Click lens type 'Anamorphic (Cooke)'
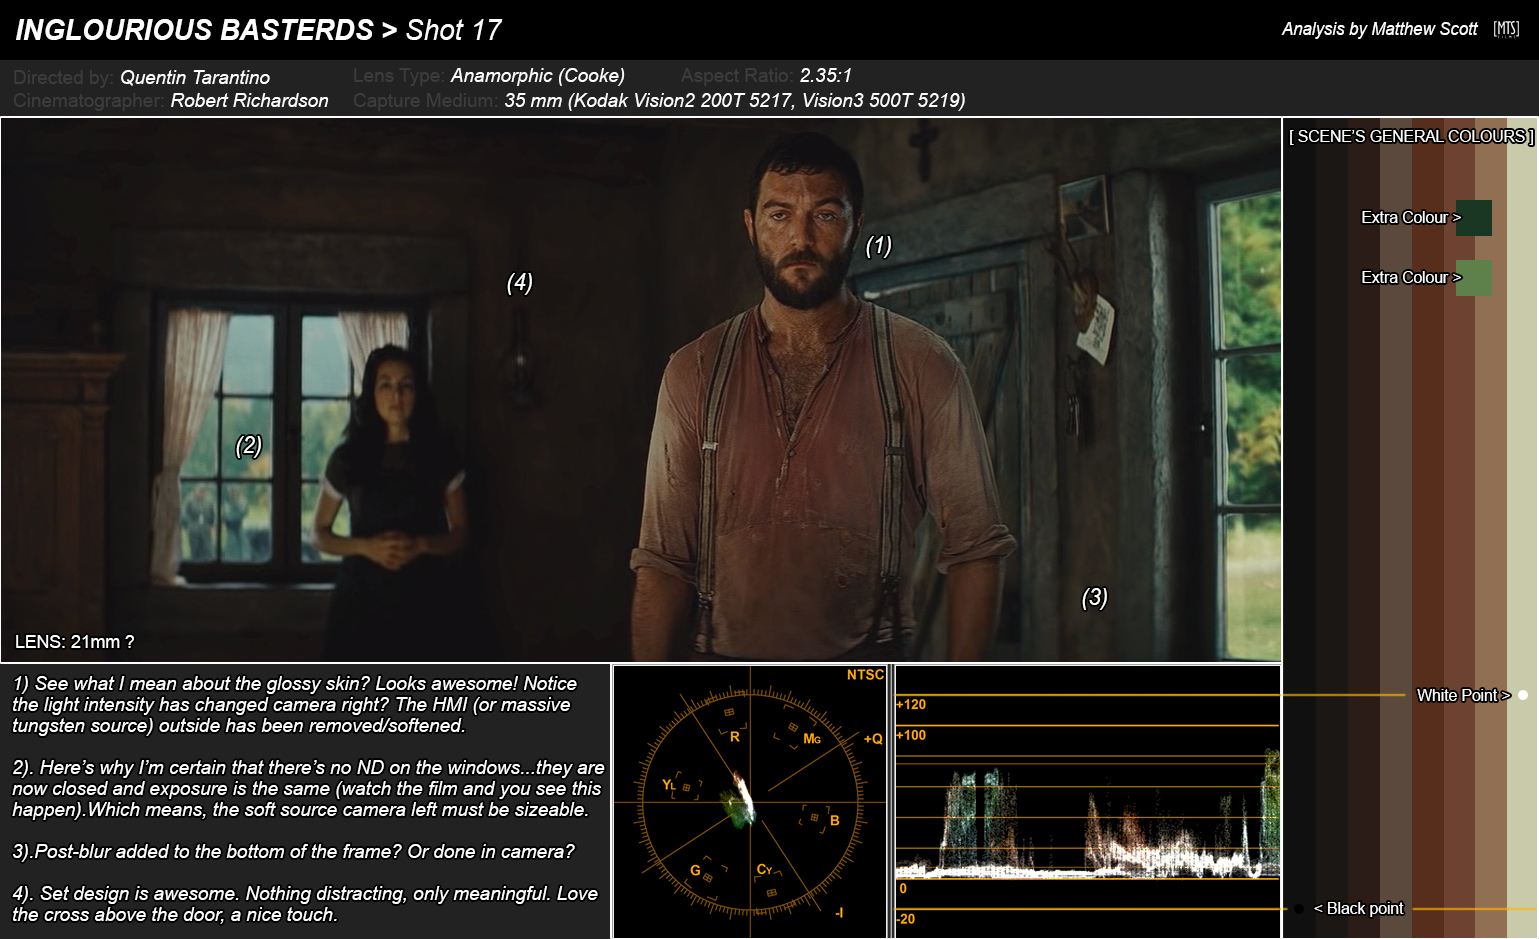Image resolution: width=1539 pixels, height=939 pixels. (538, 75)
